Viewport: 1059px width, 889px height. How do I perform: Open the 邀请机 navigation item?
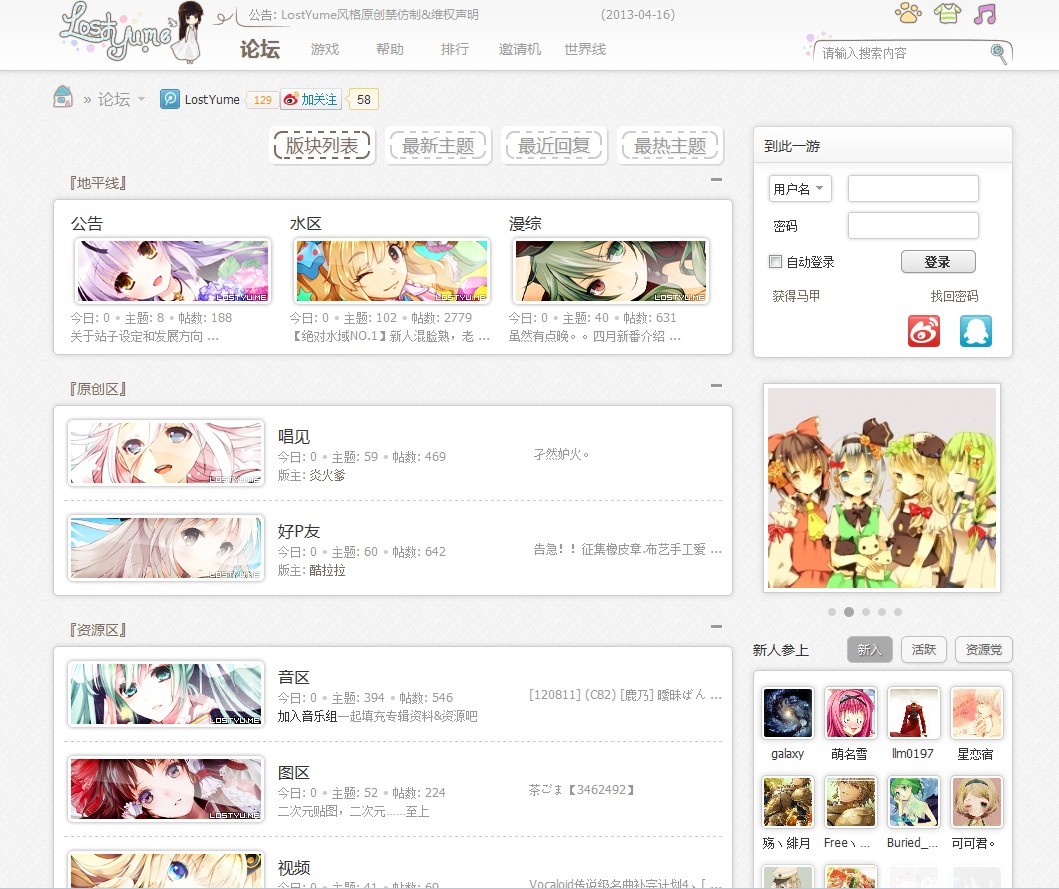point(519,49)
